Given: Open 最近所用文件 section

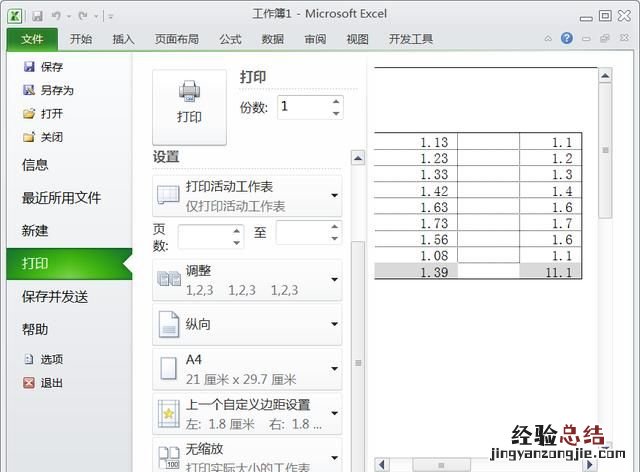Looking at the screenshot, I should 61,198.
